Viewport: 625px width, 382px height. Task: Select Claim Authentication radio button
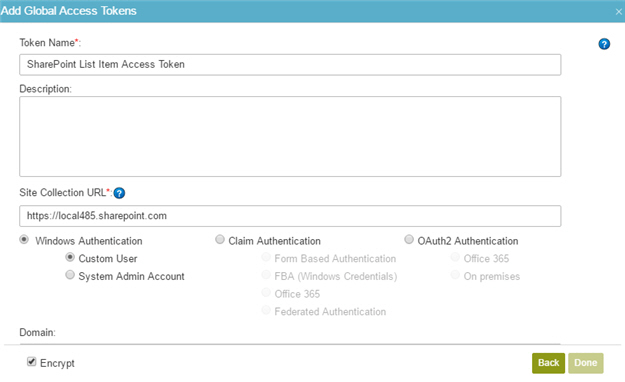(220, 239)
